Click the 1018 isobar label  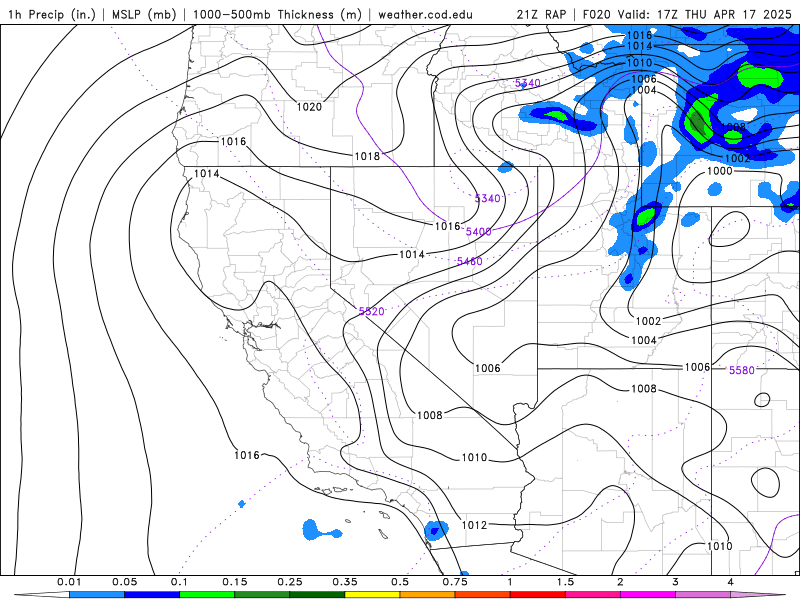tap(367, 156)
